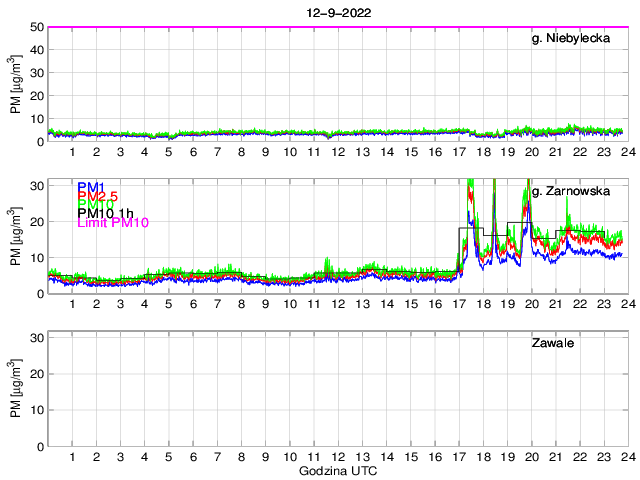Click the 50 tick on the top chart
Viewport: 640px width, 480px height.
35,27
